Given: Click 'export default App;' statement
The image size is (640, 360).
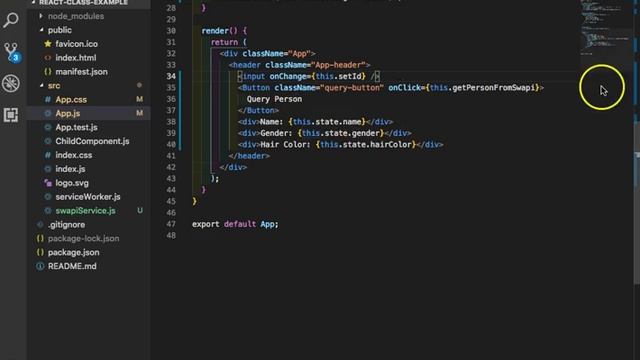Looking at the screenshot, I should [x=235, y=224].
